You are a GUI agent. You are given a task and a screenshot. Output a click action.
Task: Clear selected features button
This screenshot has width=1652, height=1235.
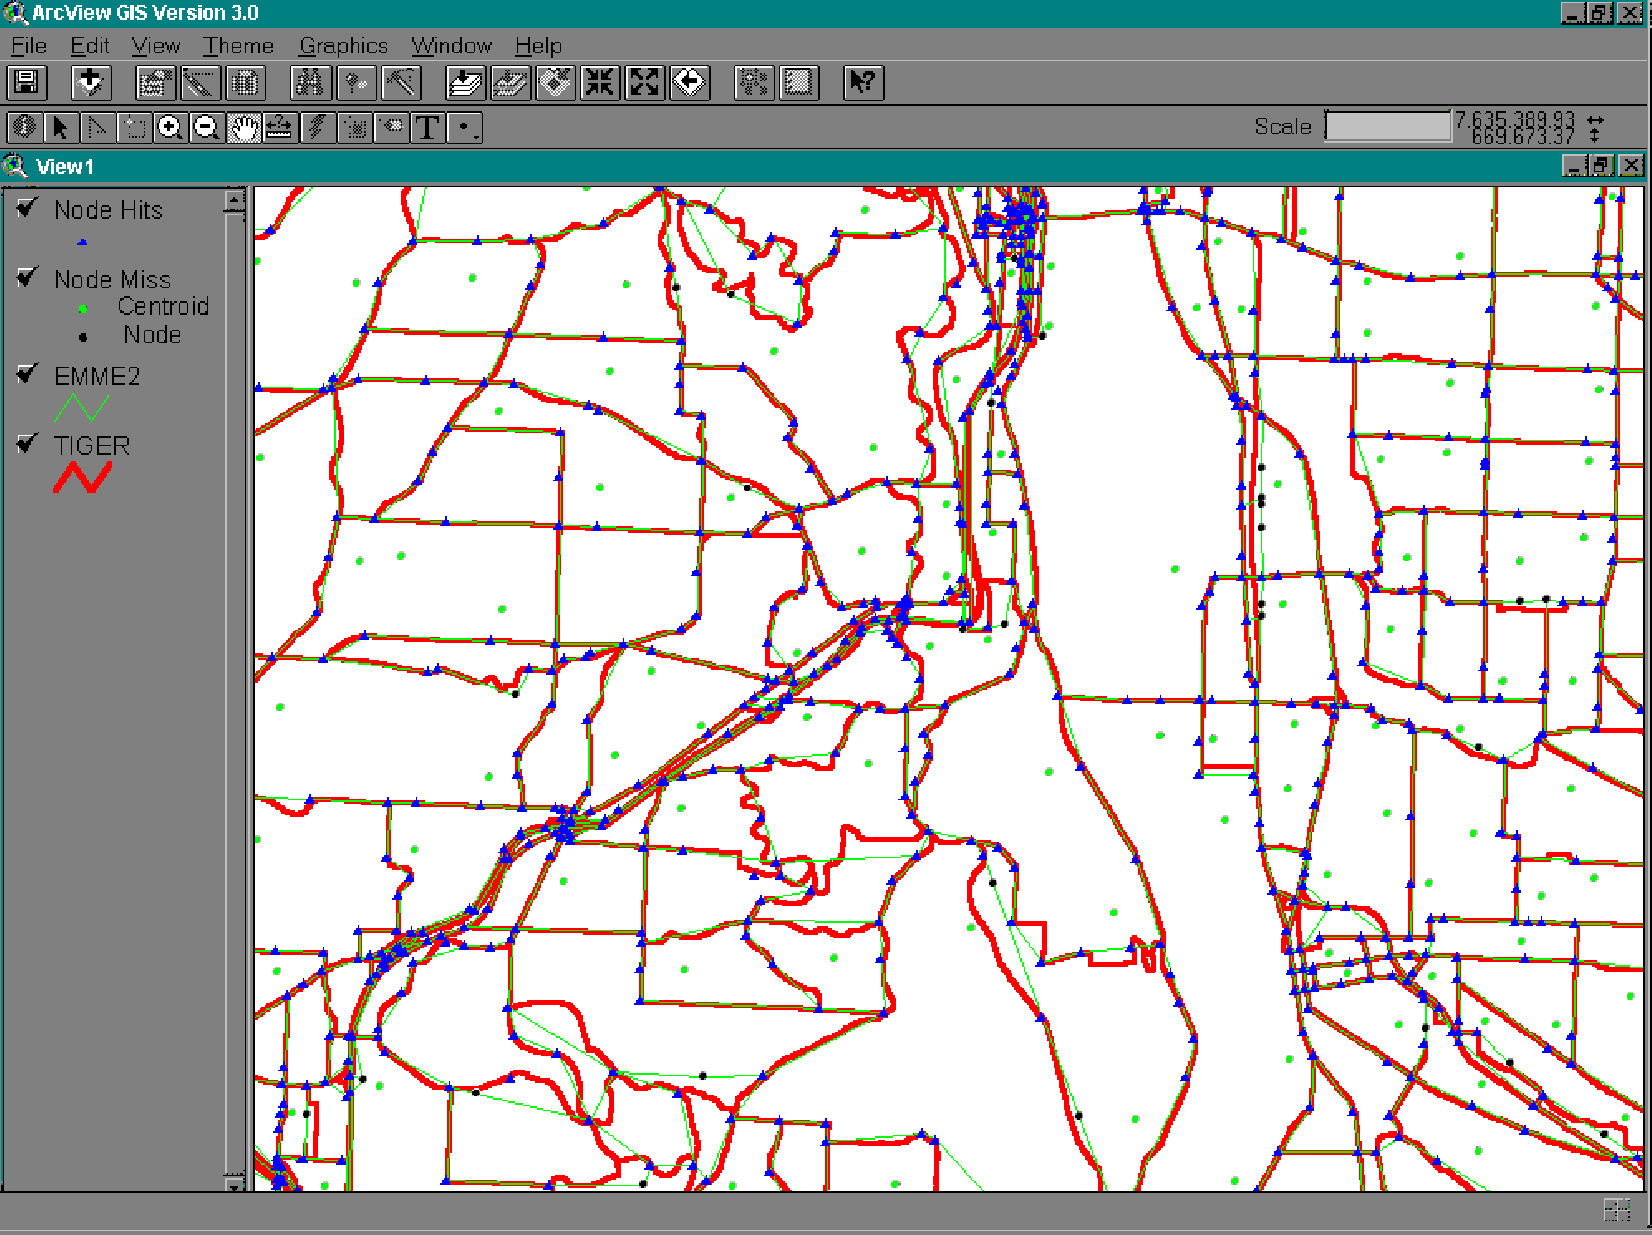click(799, 82)
